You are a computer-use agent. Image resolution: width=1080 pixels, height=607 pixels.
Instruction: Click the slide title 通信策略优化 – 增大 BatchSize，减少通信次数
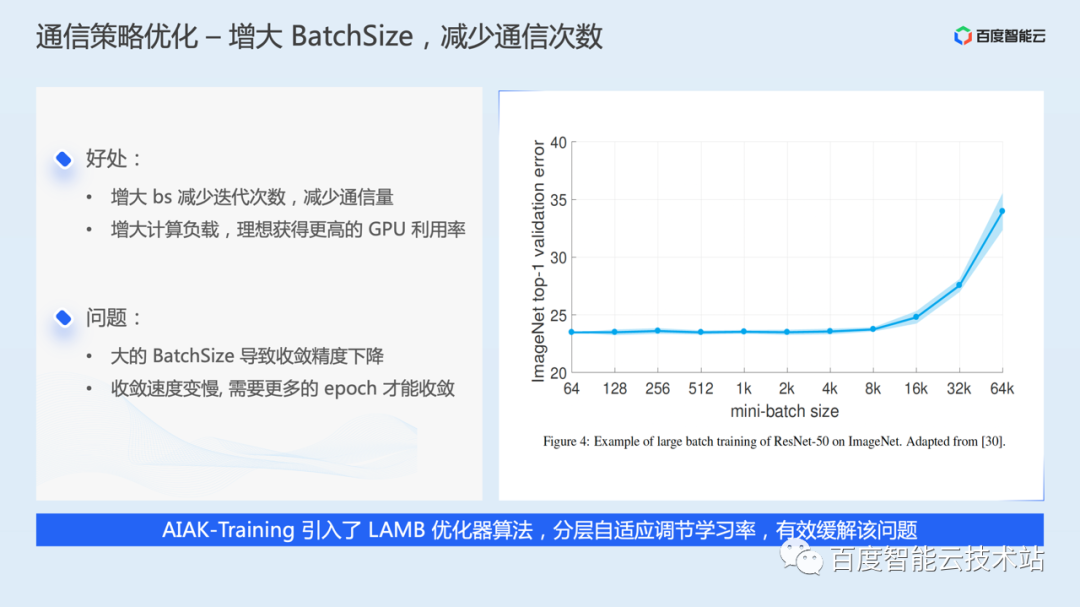(320, 37)
